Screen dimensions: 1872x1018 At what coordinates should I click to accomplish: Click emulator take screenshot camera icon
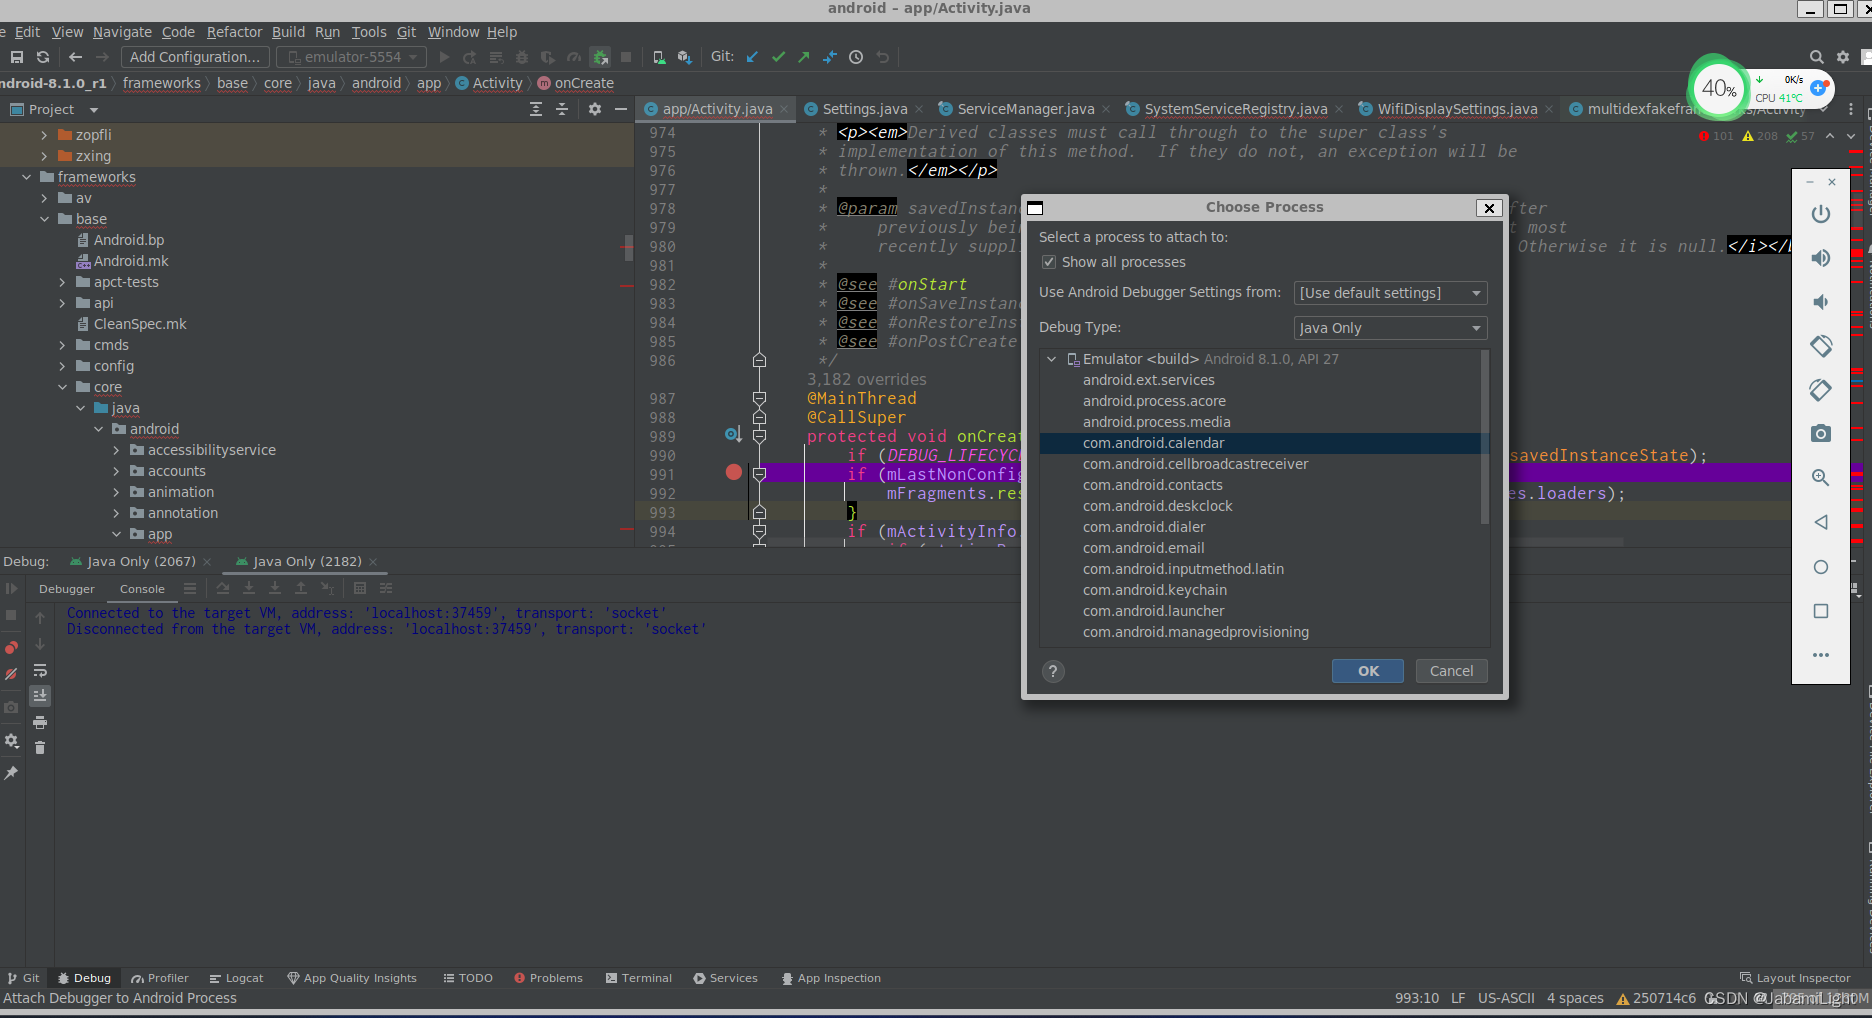tap(1821, 433)
